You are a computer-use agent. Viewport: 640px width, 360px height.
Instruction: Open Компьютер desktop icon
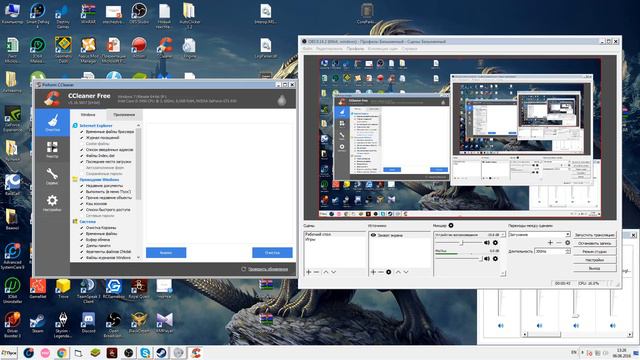(x=12, y=13)
